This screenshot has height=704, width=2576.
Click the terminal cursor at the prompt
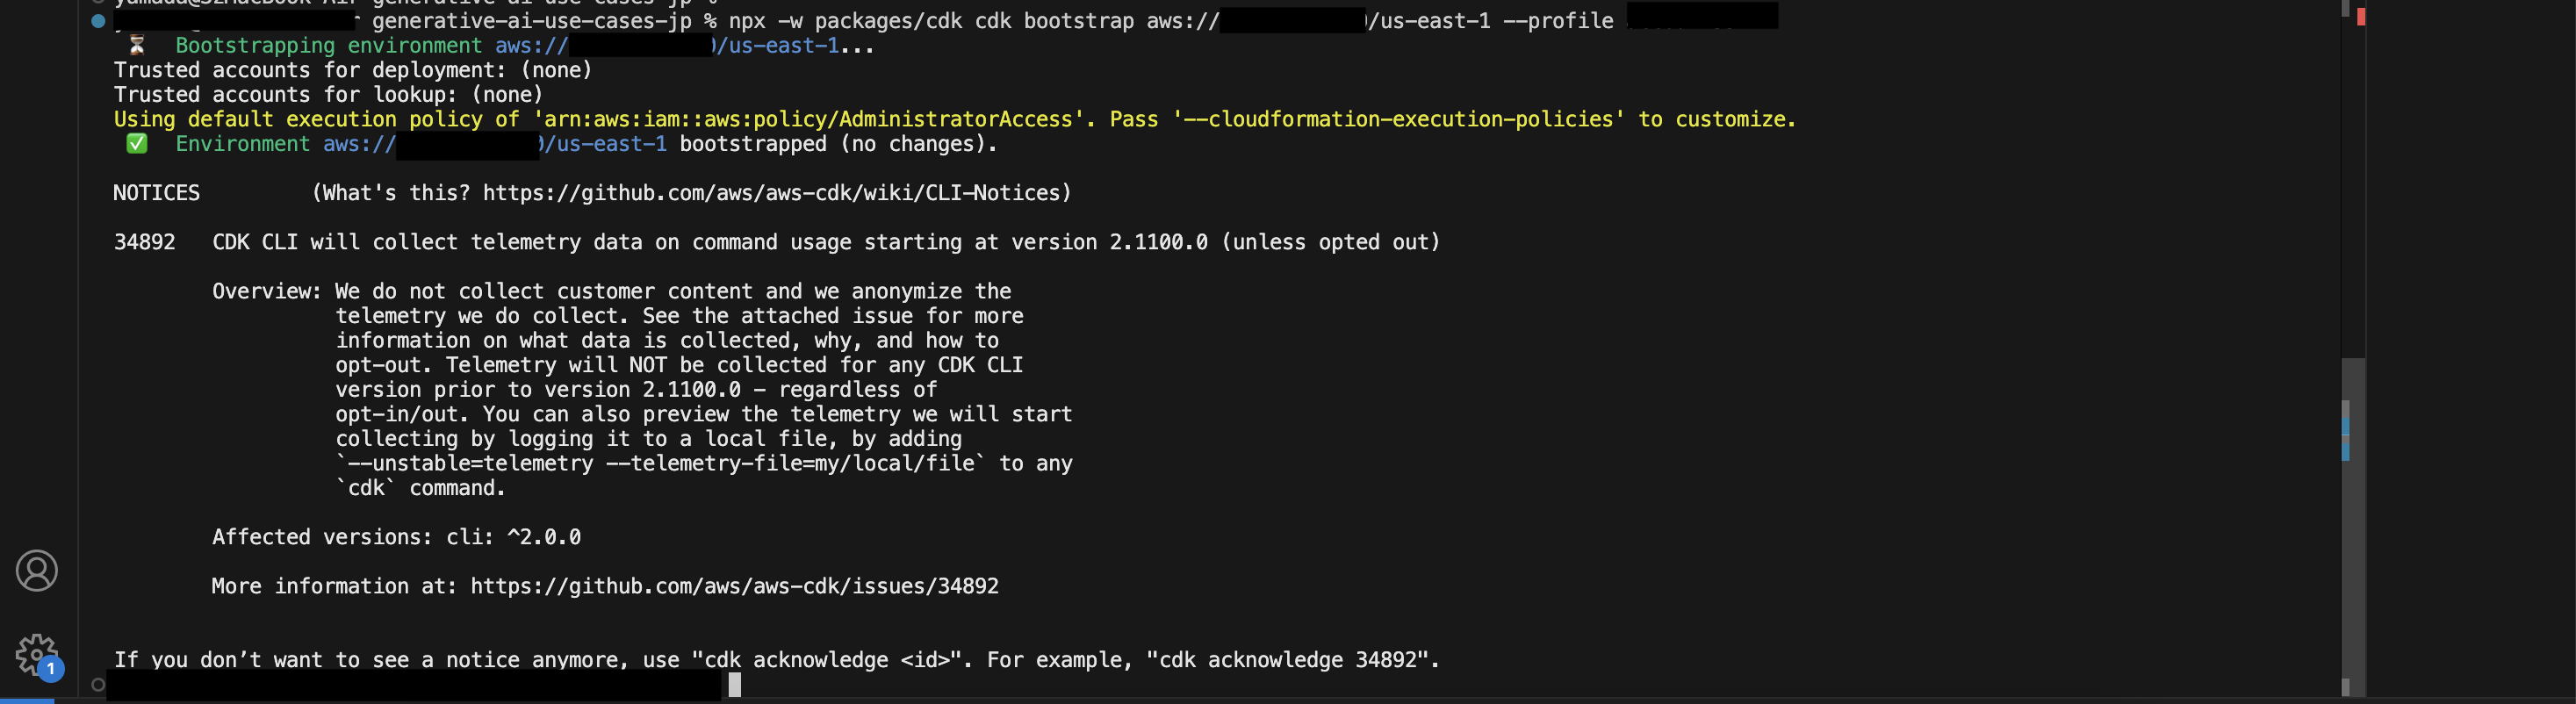(x=735, y=685)
